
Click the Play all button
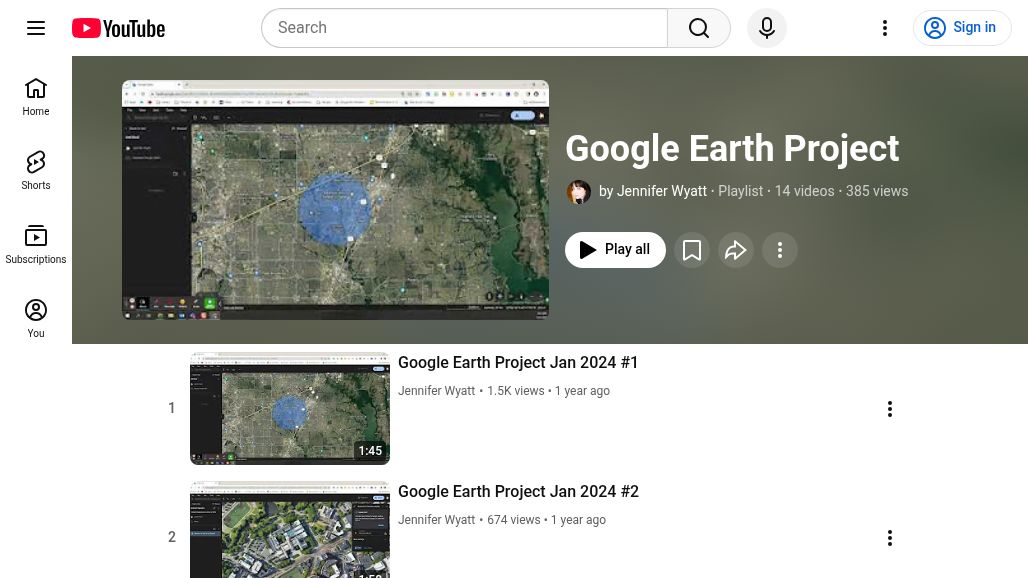615,249
